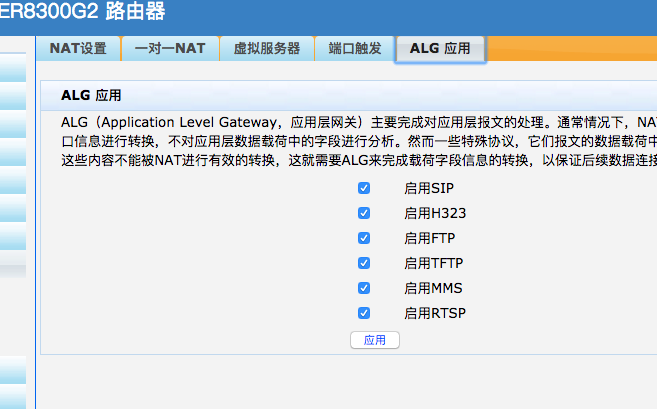Go to the 端口触发 tab
657x409 pixels.
(x=355, y=49)
